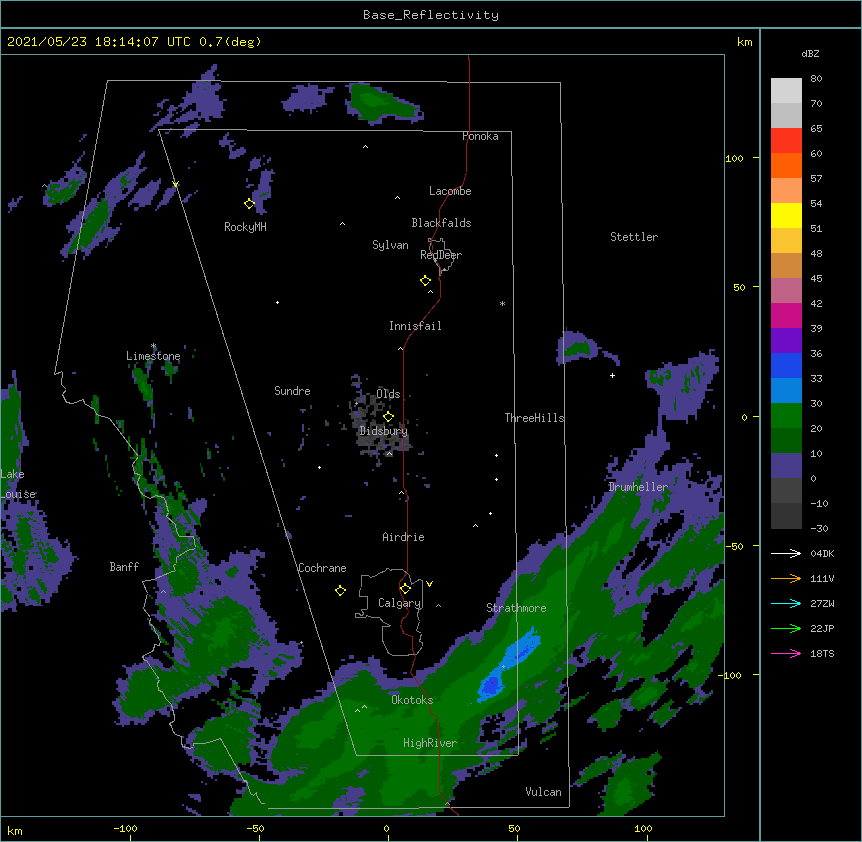Click the RockyMH label

point(245,227)
